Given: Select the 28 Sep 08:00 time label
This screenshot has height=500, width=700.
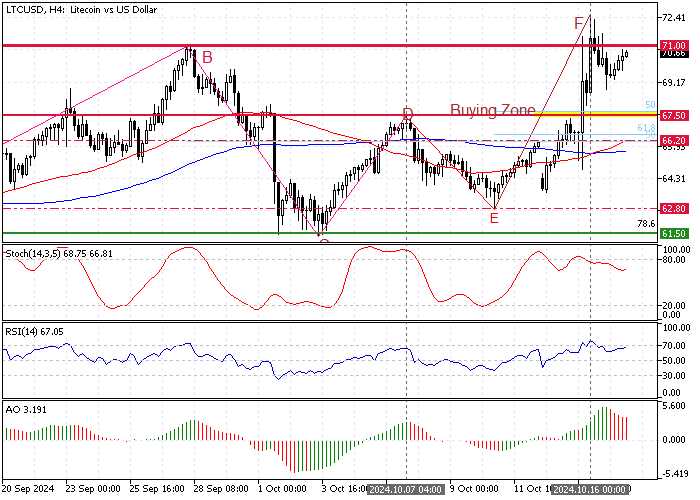Looking at the screenshot, I should point(221,489).
